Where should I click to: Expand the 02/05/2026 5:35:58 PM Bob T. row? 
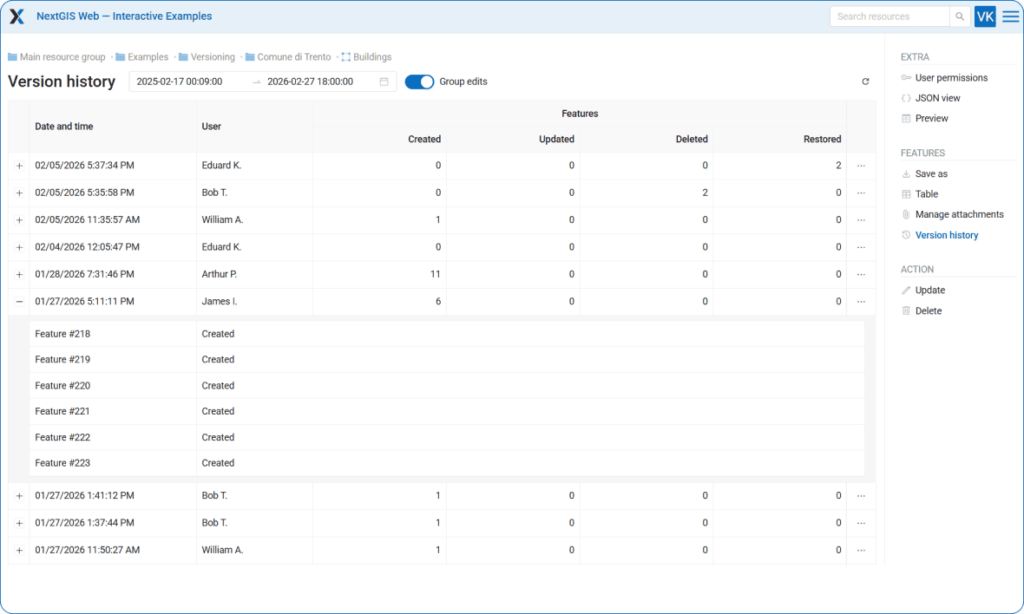point(19,193)
